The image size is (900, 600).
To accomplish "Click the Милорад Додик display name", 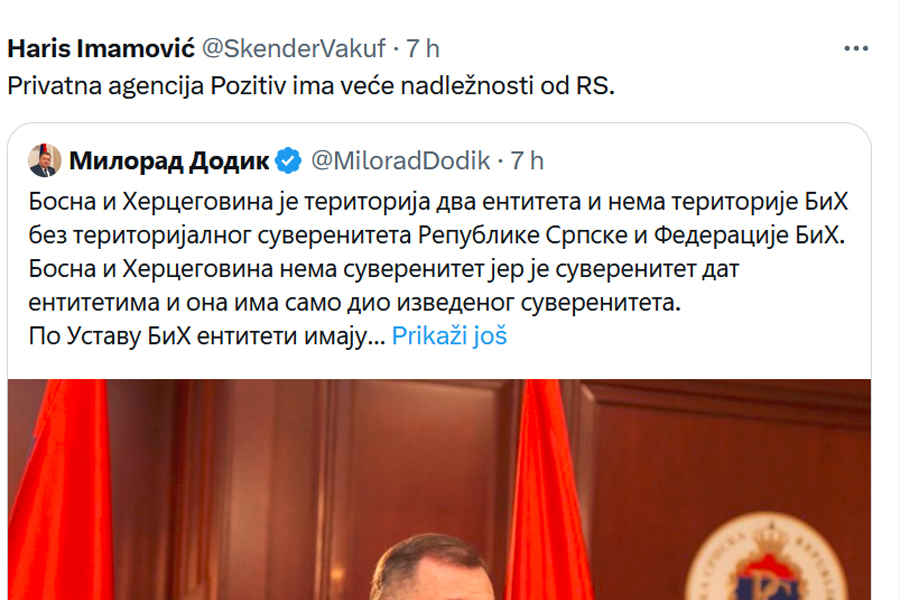I will click(x=169, y=160).
